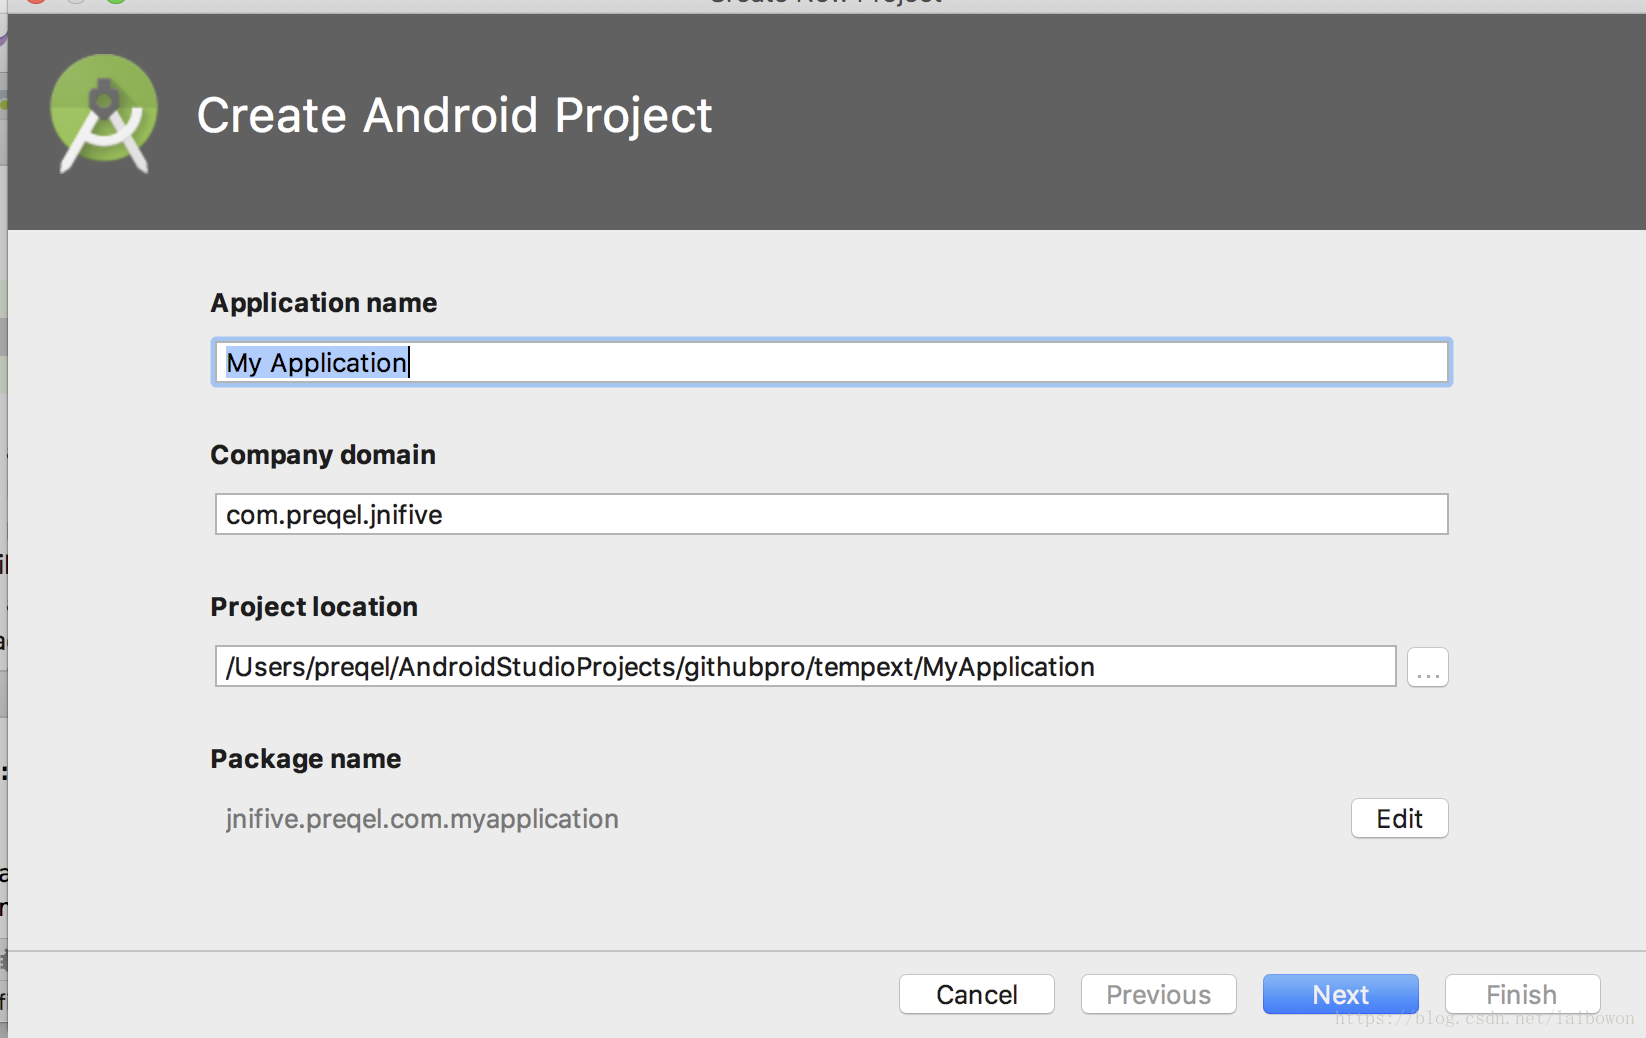
Task: Click the Android Studio logo icon
Action: coord(104,114)
